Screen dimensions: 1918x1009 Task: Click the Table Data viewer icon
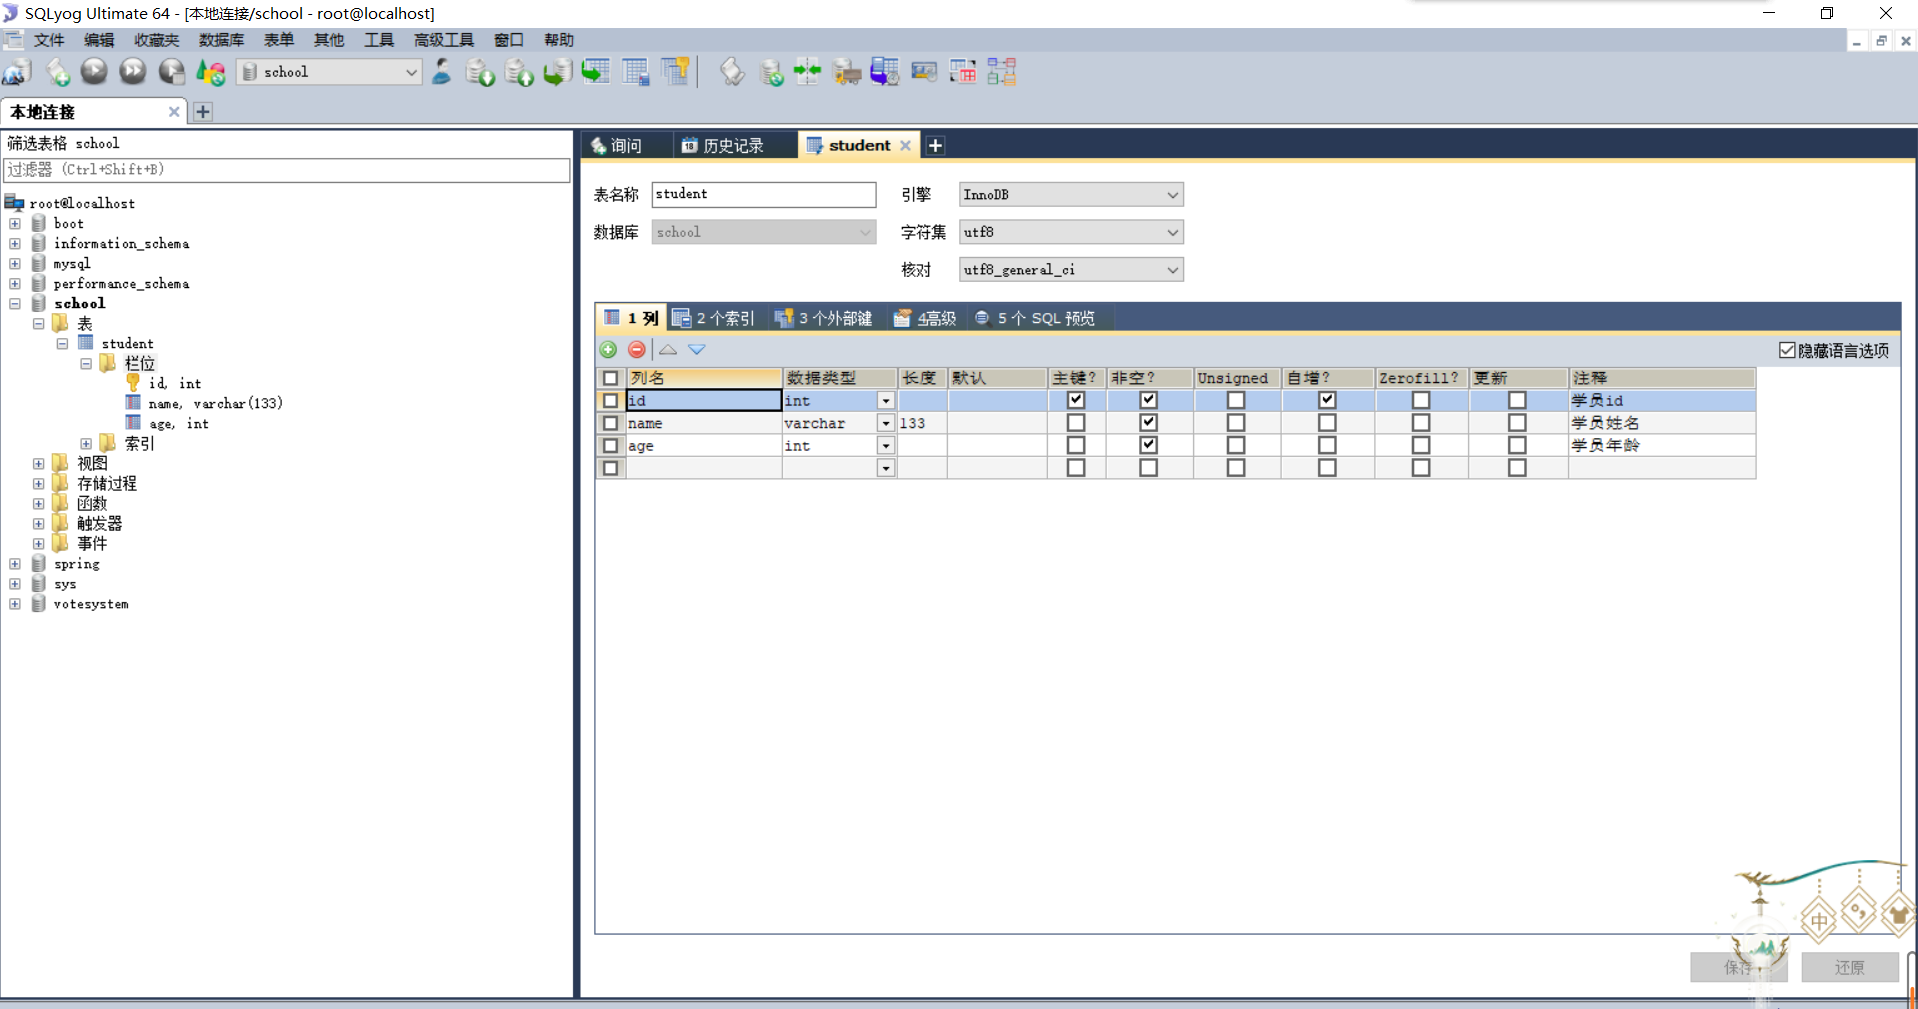coord(635,72)
